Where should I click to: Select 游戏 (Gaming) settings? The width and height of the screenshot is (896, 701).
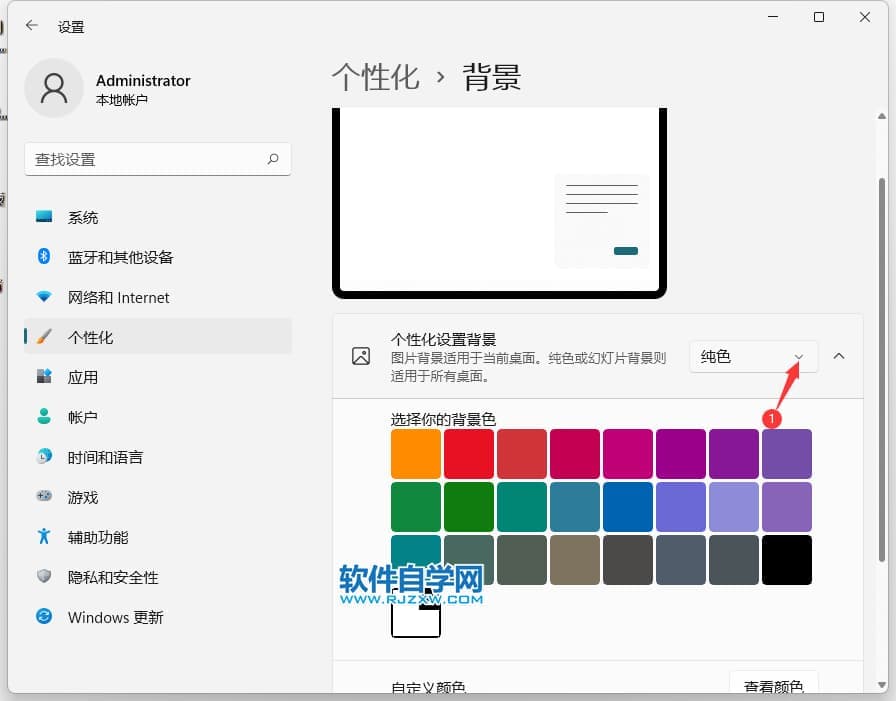pos(82,497)
